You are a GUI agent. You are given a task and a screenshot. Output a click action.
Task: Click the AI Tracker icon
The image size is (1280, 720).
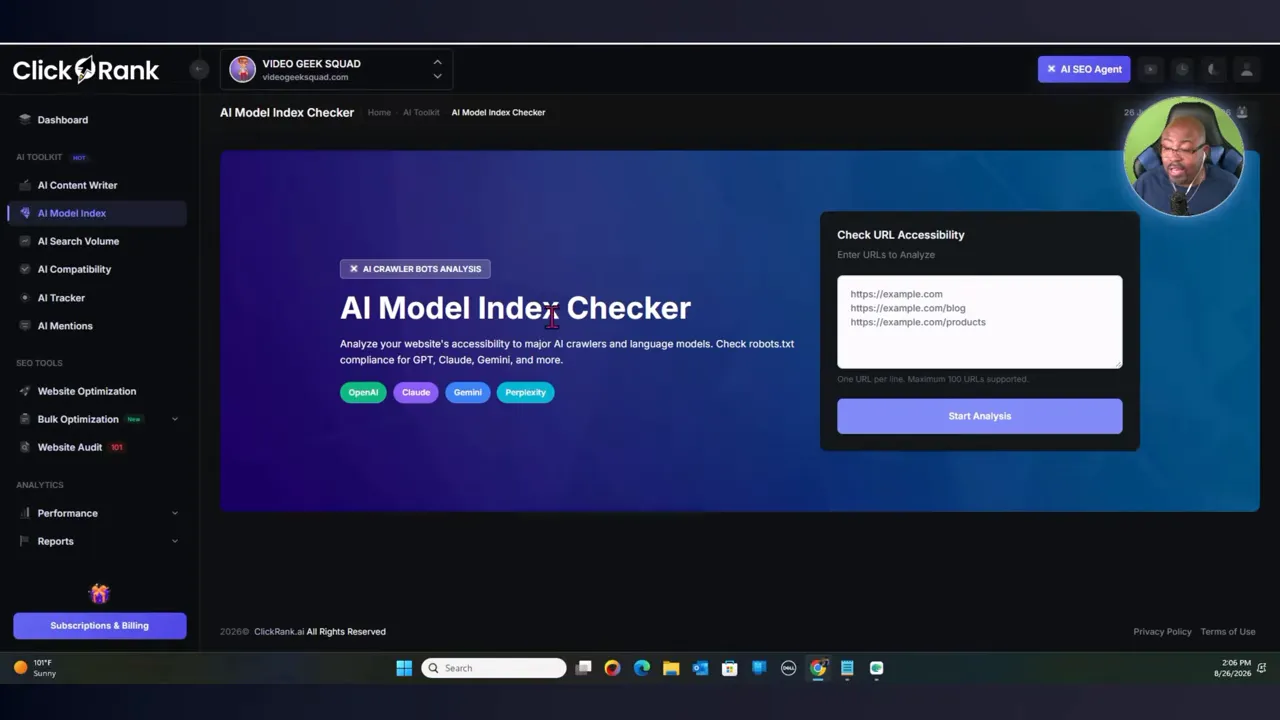click(25, 298)
